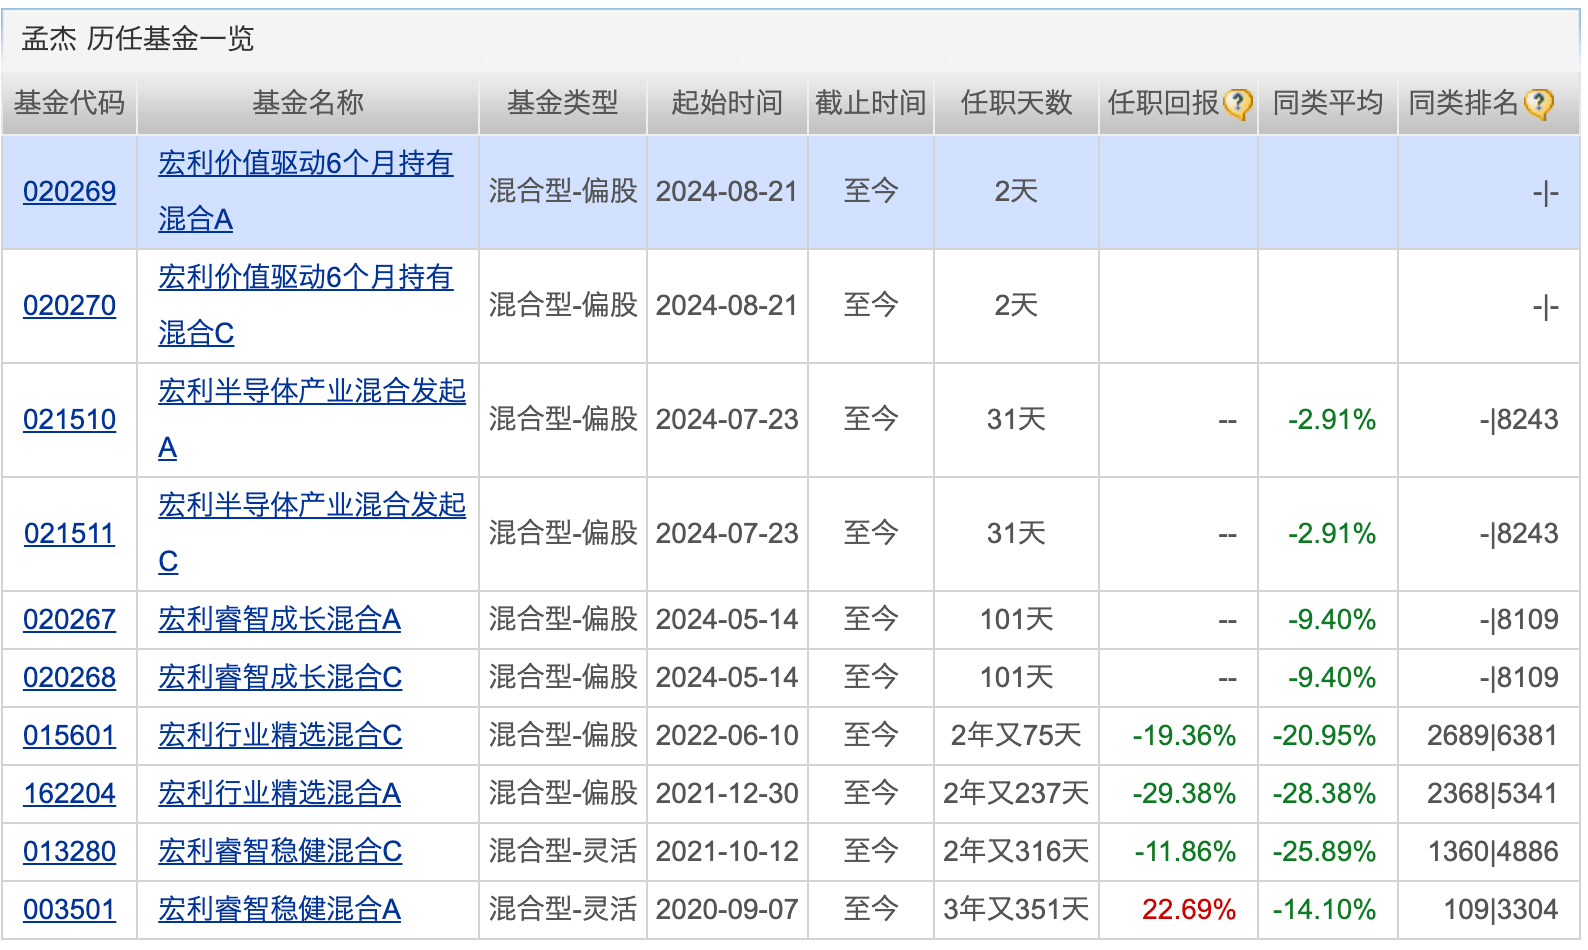This screenshot has height=950, width=1588.
Task: Open 宏利价值驱动6个月持有混合C fund page
Action: 305,278
